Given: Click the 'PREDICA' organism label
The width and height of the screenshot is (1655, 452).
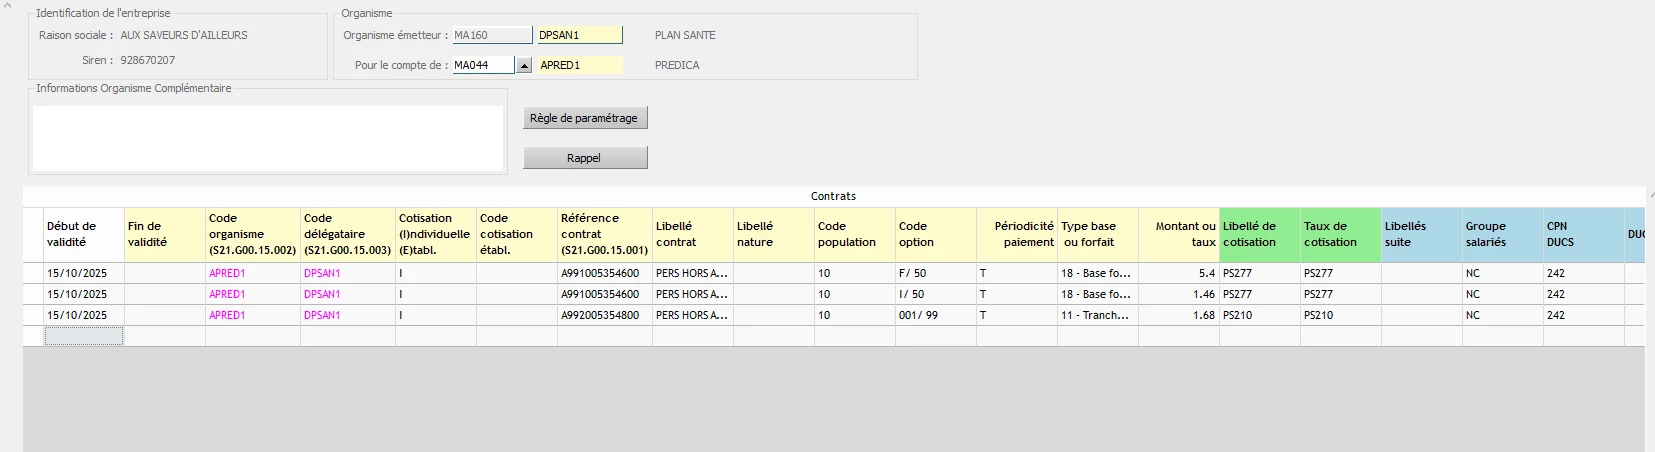Looking at the screenshot, I should click(677, 65).
